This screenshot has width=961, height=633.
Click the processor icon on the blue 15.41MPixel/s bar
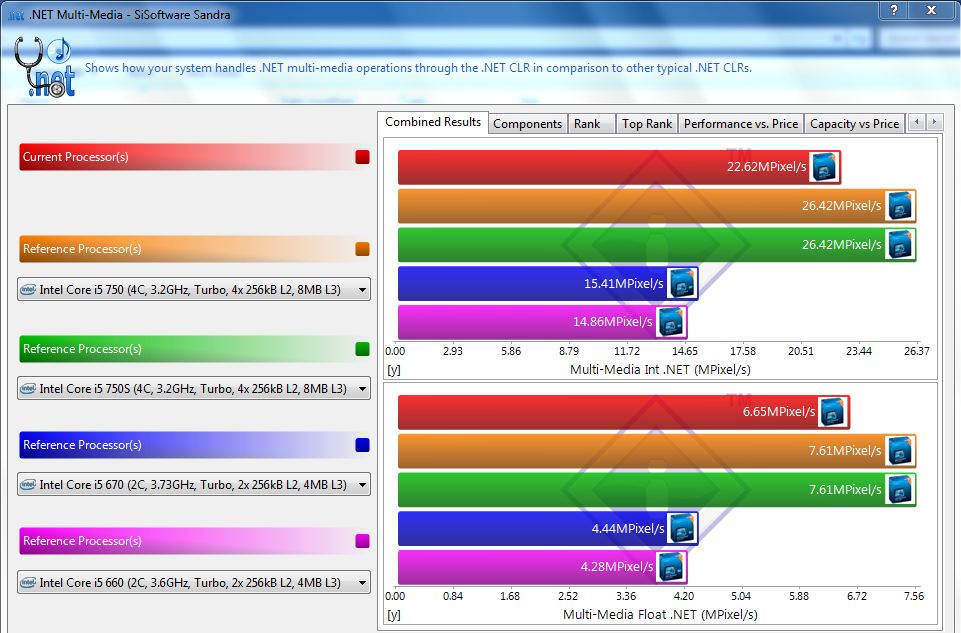tap(682, 284)
